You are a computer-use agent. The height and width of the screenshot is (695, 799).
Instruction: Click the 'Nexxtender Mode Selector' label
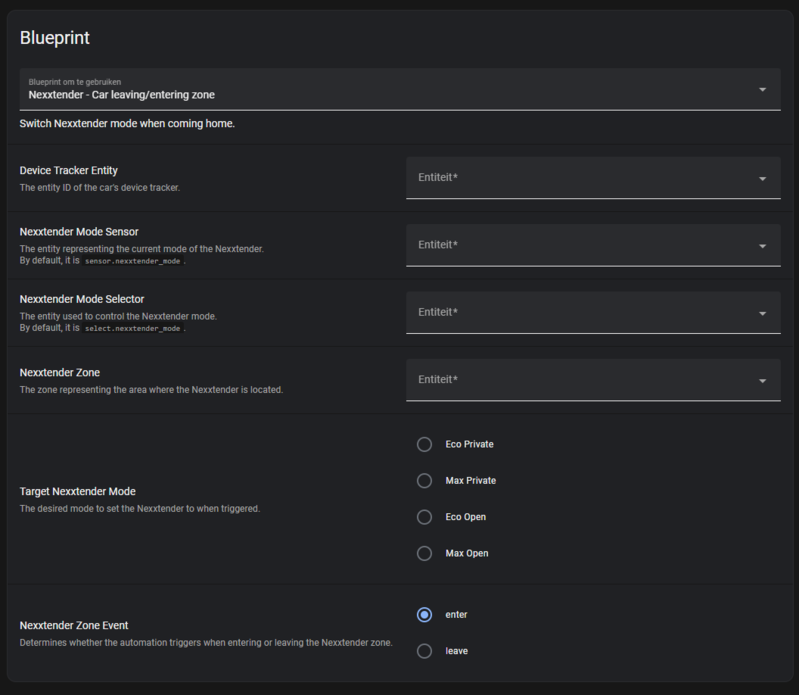pyautogui.click(x=82, y=299)
